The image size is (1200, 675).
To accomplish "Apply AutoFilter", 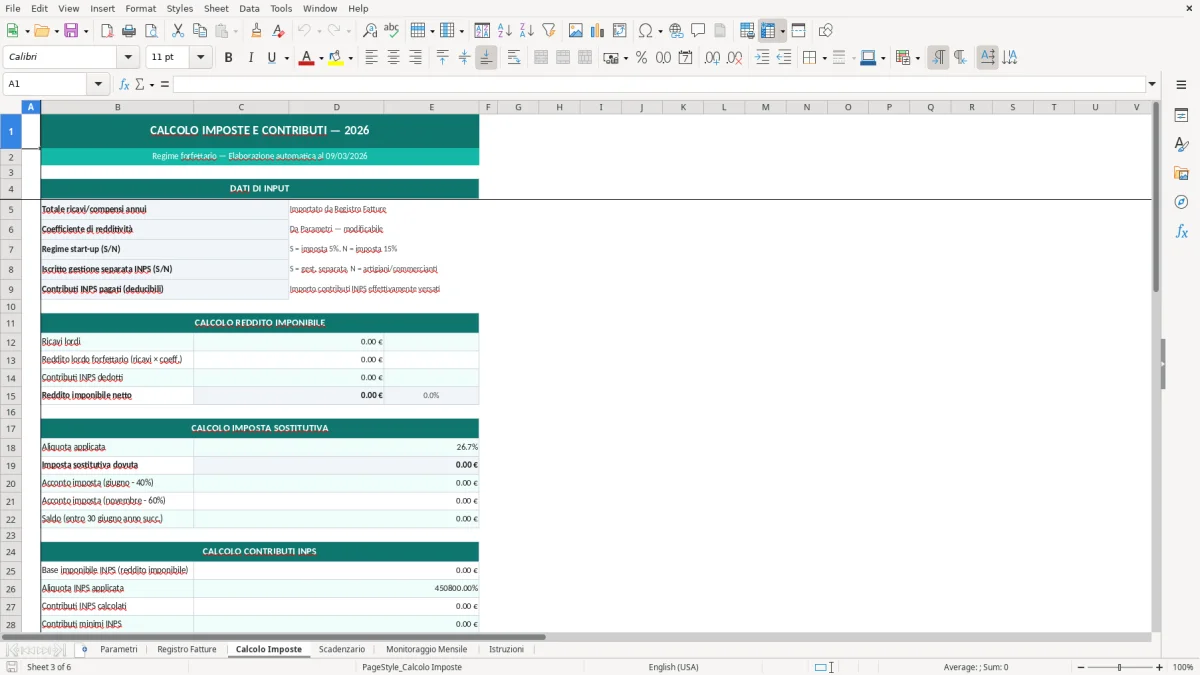I will pyautogui.click(x=548, y=31).
